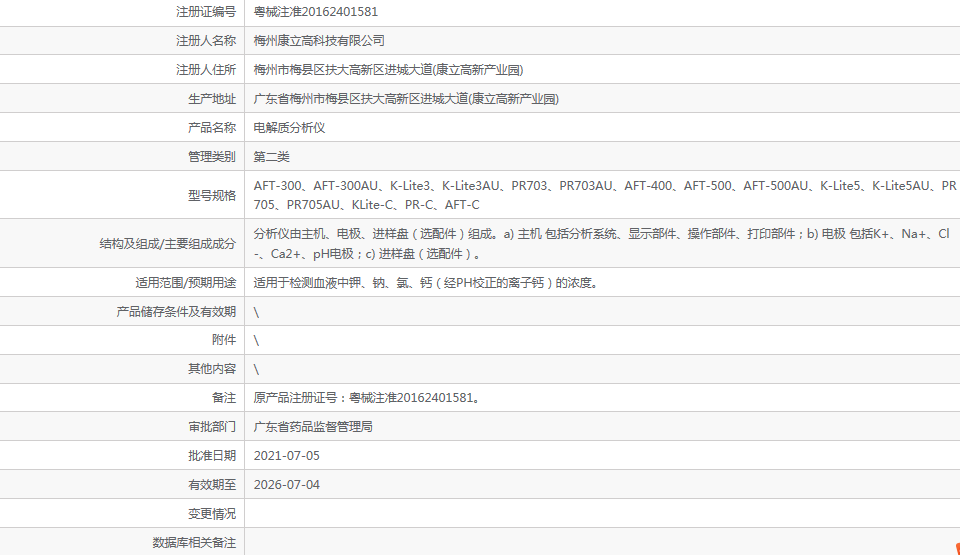Select the 产品名称 label
Image resolution: width=960 pixels, height=555 pixels.
212,127
